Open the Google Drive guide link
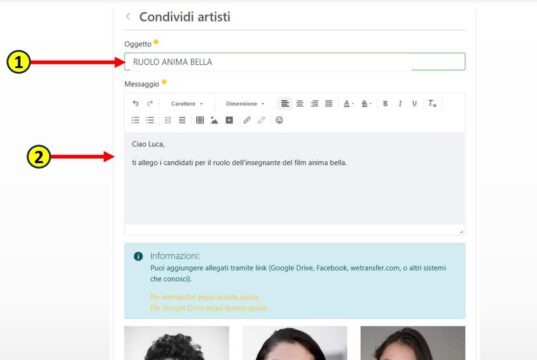537x360 pixels. point(209,308)
